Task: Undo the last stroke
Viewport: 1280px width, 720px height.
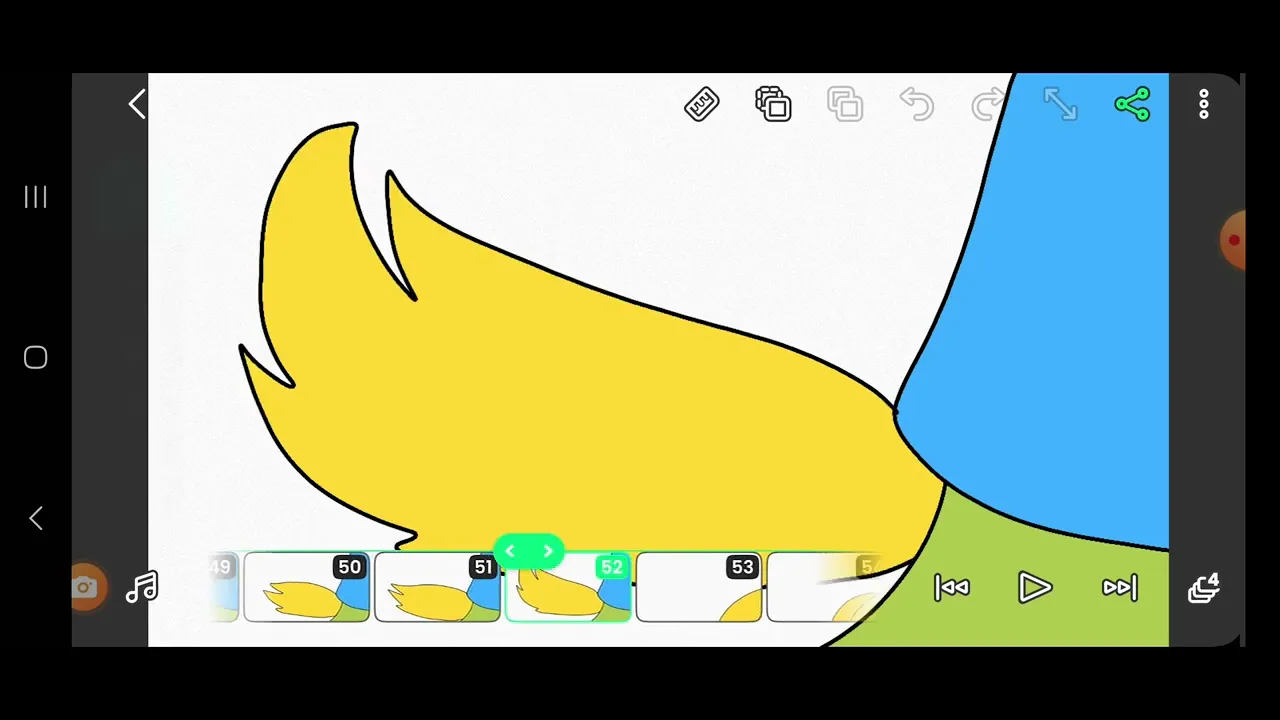Action: 917,105
